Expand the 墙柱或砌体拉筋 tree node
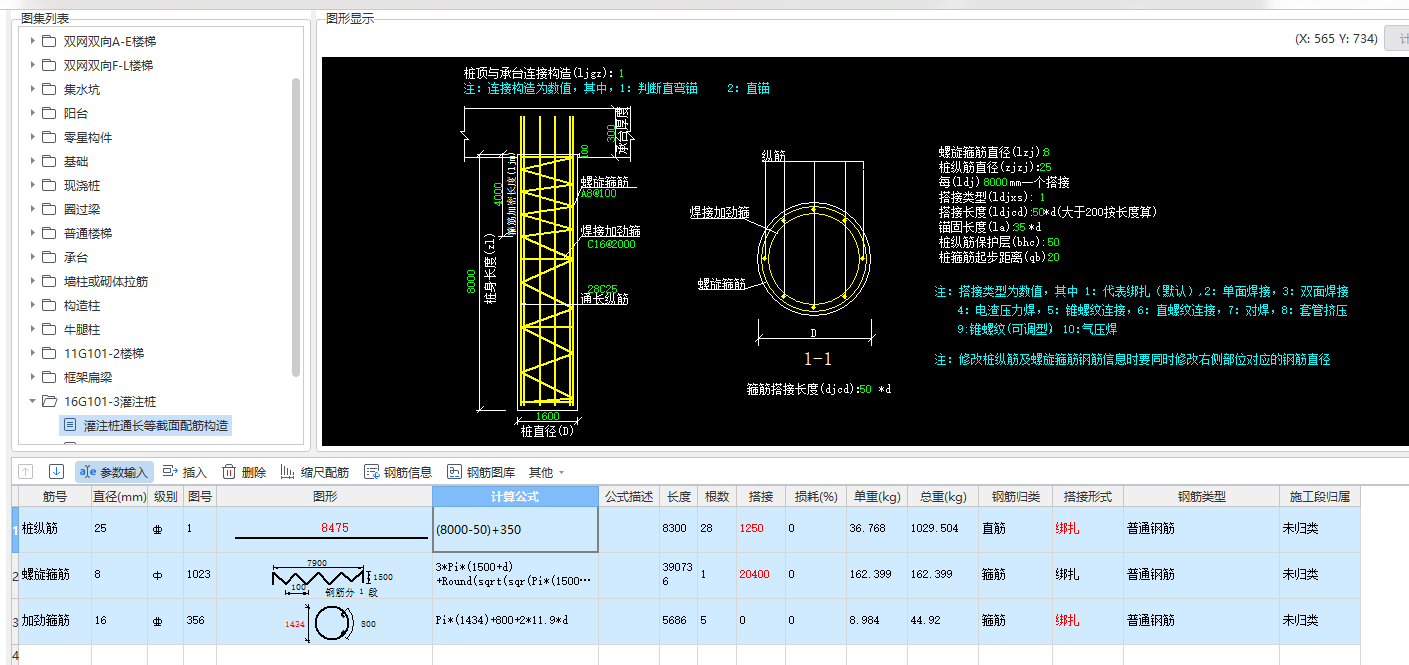 31,281
